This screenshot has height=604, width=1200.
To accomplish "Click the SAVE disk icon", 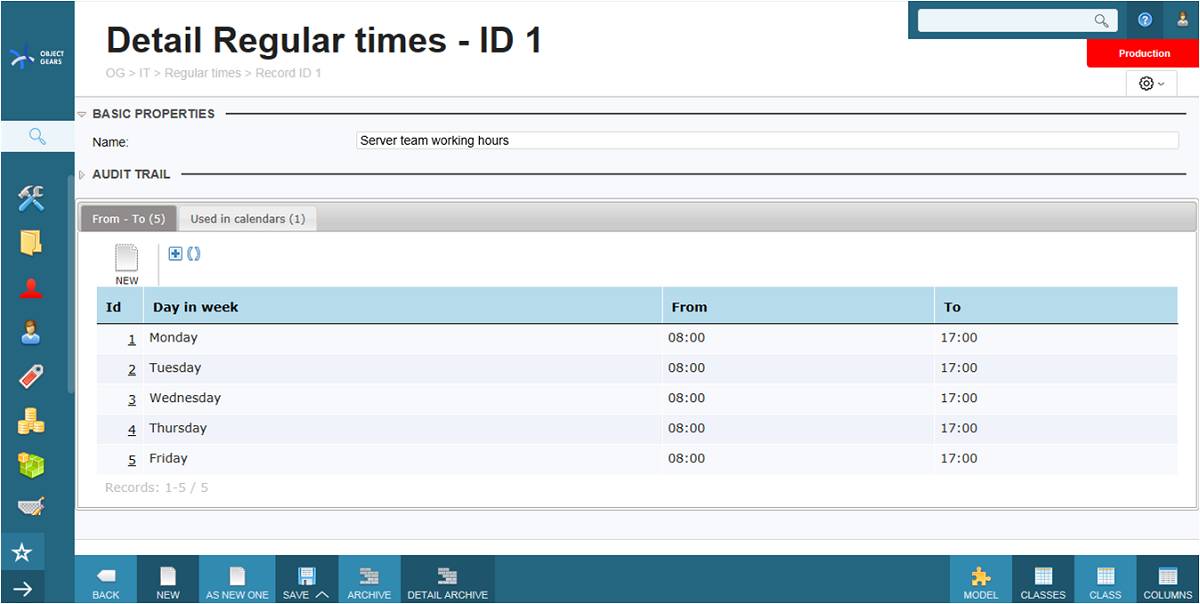I will (x=306, y=576).
